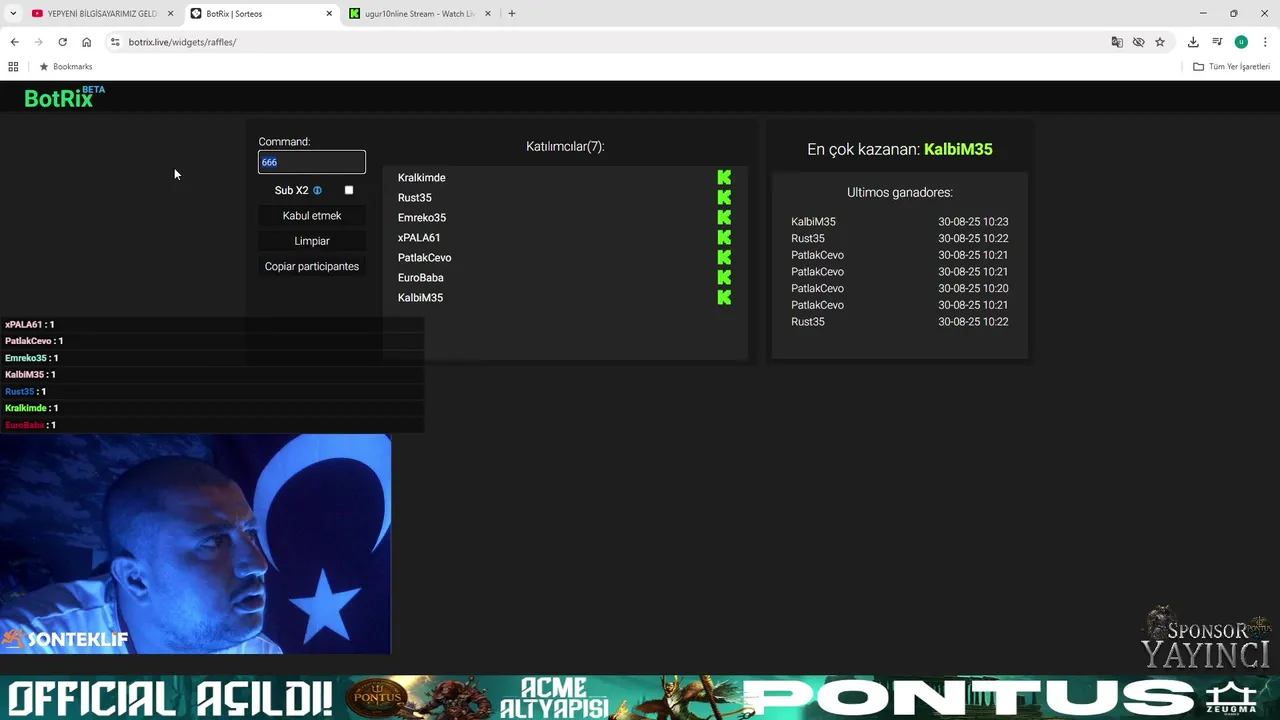Select participant EuroBaba in the list
This screenshot has height=720, width=1280.
421,277
